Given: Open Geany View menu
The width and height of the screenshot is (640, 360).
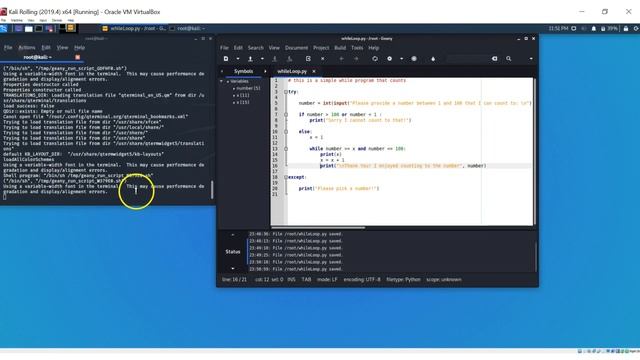Looking at the screenshot, I should coord(274,48).
